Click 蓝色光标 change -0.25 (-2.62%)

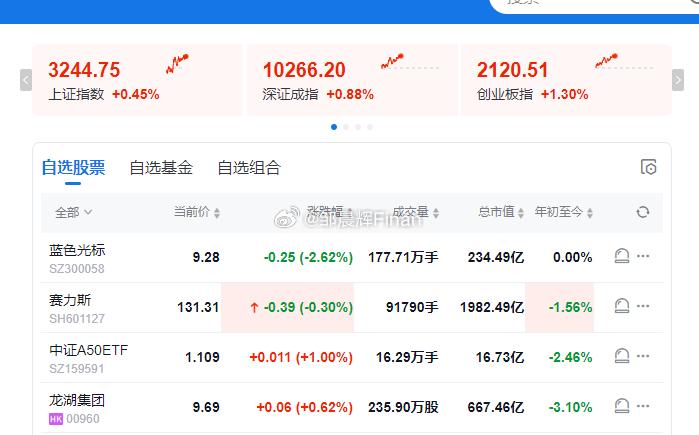tap(308, 257)
